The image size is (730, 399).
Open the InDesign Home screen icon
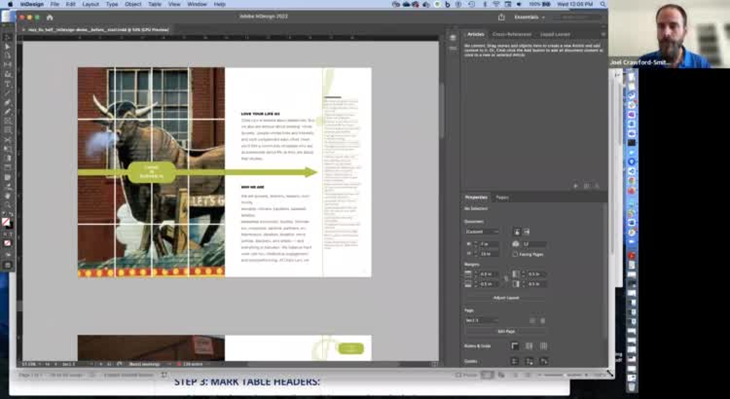(x=50, y=17)
